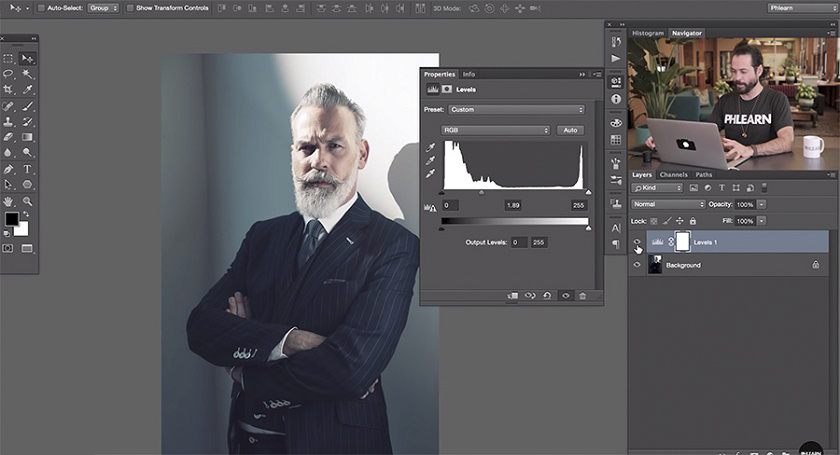Open the Preset dropdown showing Custom
This screenshot has width=840, height=455.
click(515, 109)
